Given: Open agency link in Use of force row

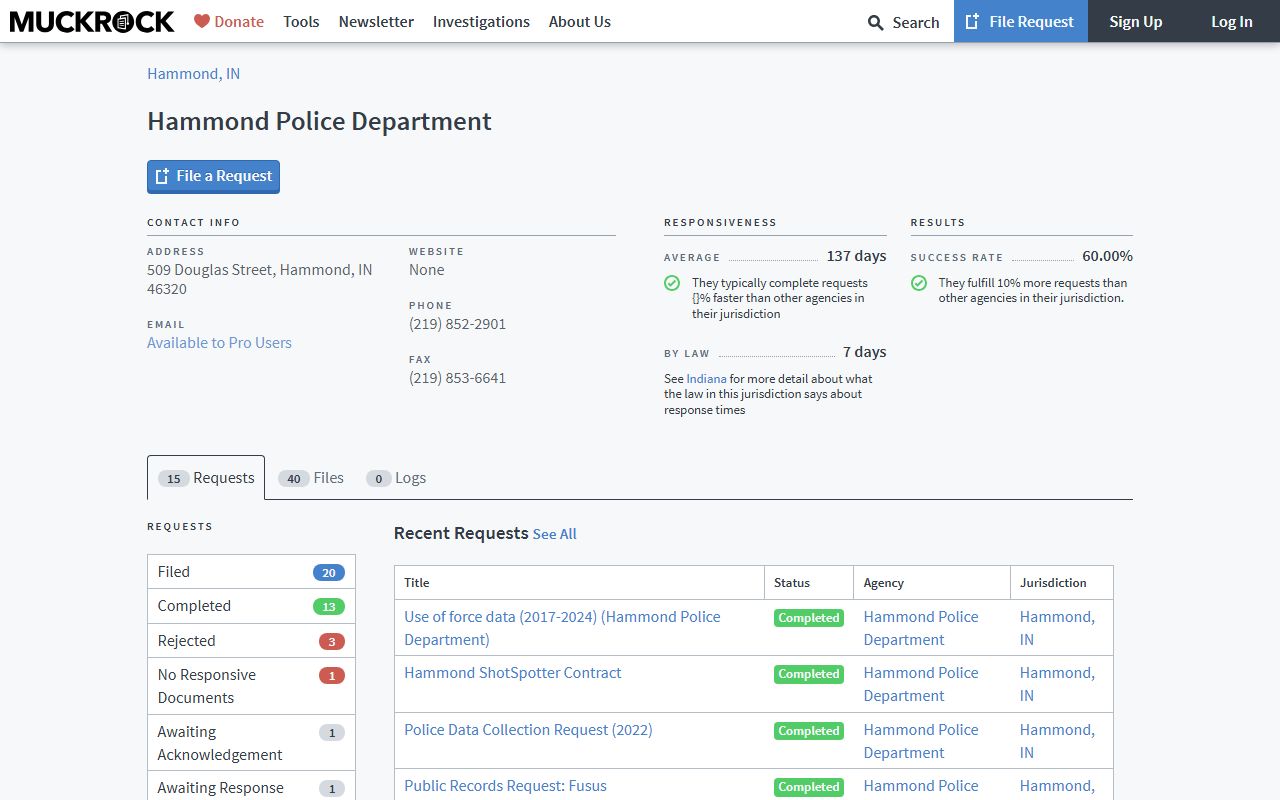Looking at the screenshot, I should click(921, 628).
